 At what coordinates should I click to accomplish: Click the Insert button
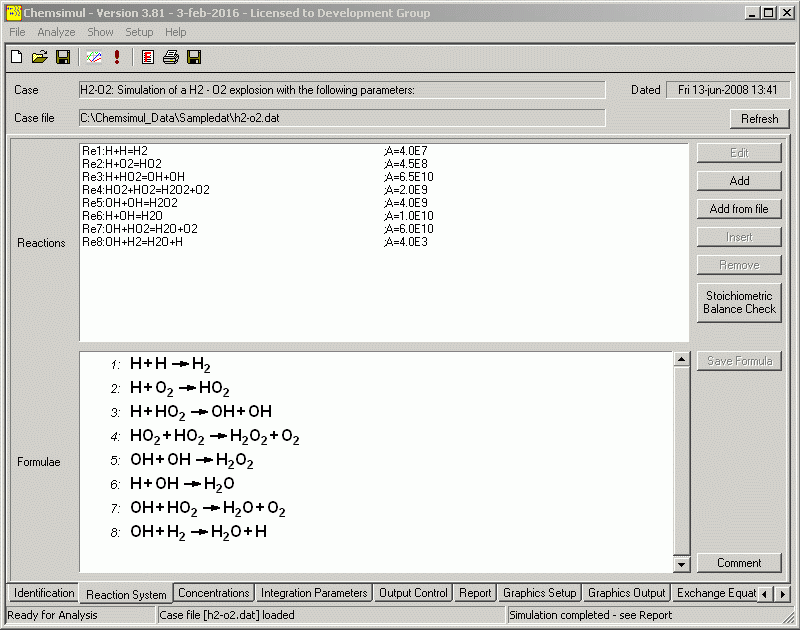(739, 237)
